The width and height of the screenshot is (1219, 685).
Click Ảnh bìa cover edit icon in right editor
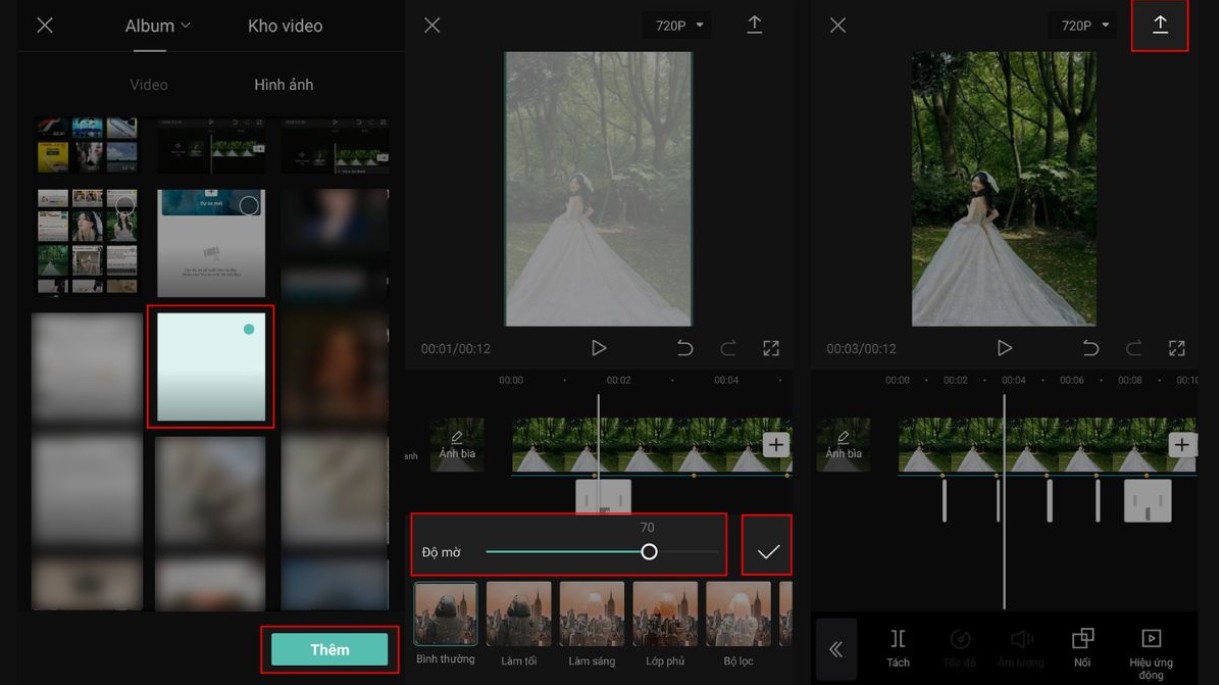tap(843, 444)
